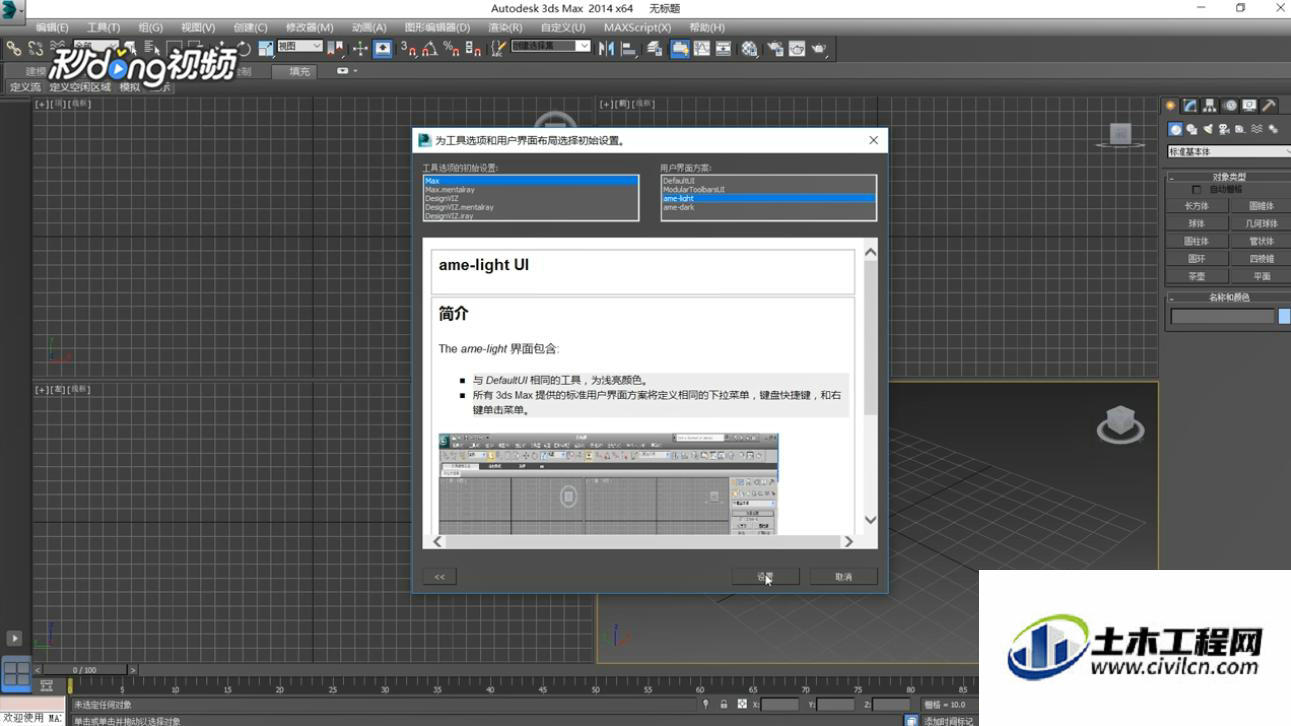Open the 视图 reference coordinate dropdown

(x=300, y=46)
